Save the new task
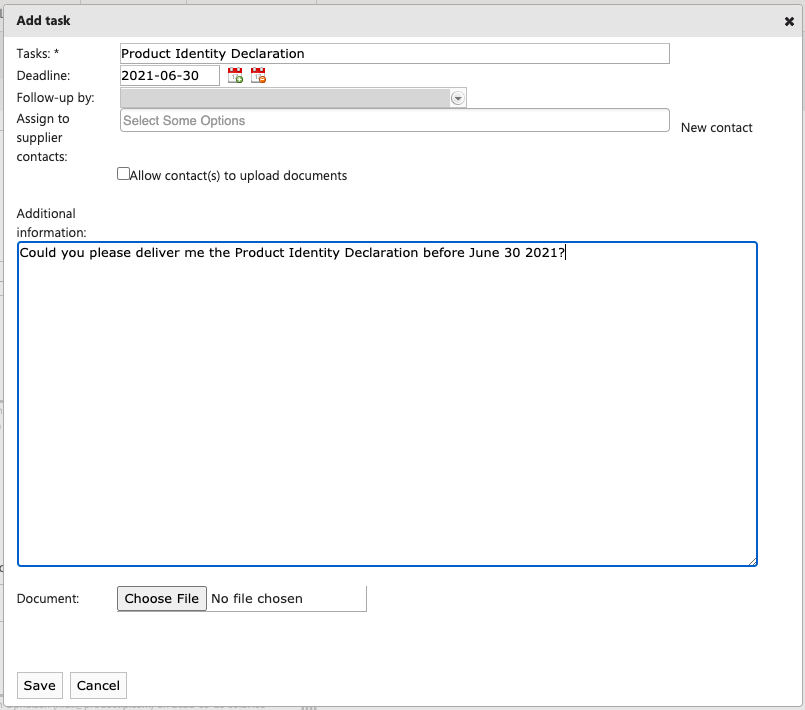The height and width of the screenshot is (710, 805). point(40,685)
